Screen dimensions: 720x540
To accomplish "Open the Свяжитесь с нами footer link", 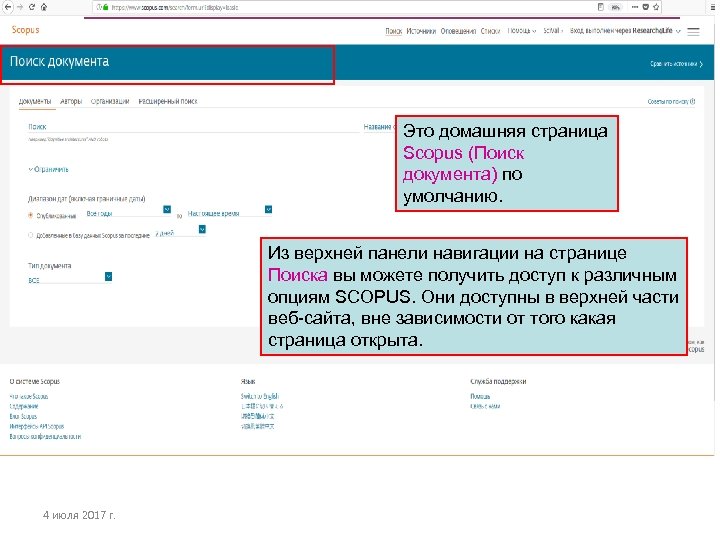I will [x=485, y=406].
